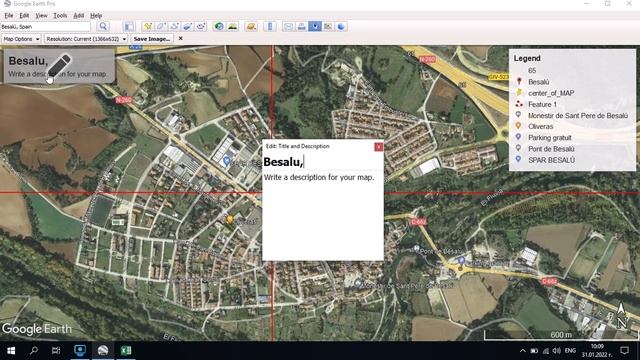640x360 pixels.
Task: Click the Feature 1 red dots icon
Action: coord(519,104)
